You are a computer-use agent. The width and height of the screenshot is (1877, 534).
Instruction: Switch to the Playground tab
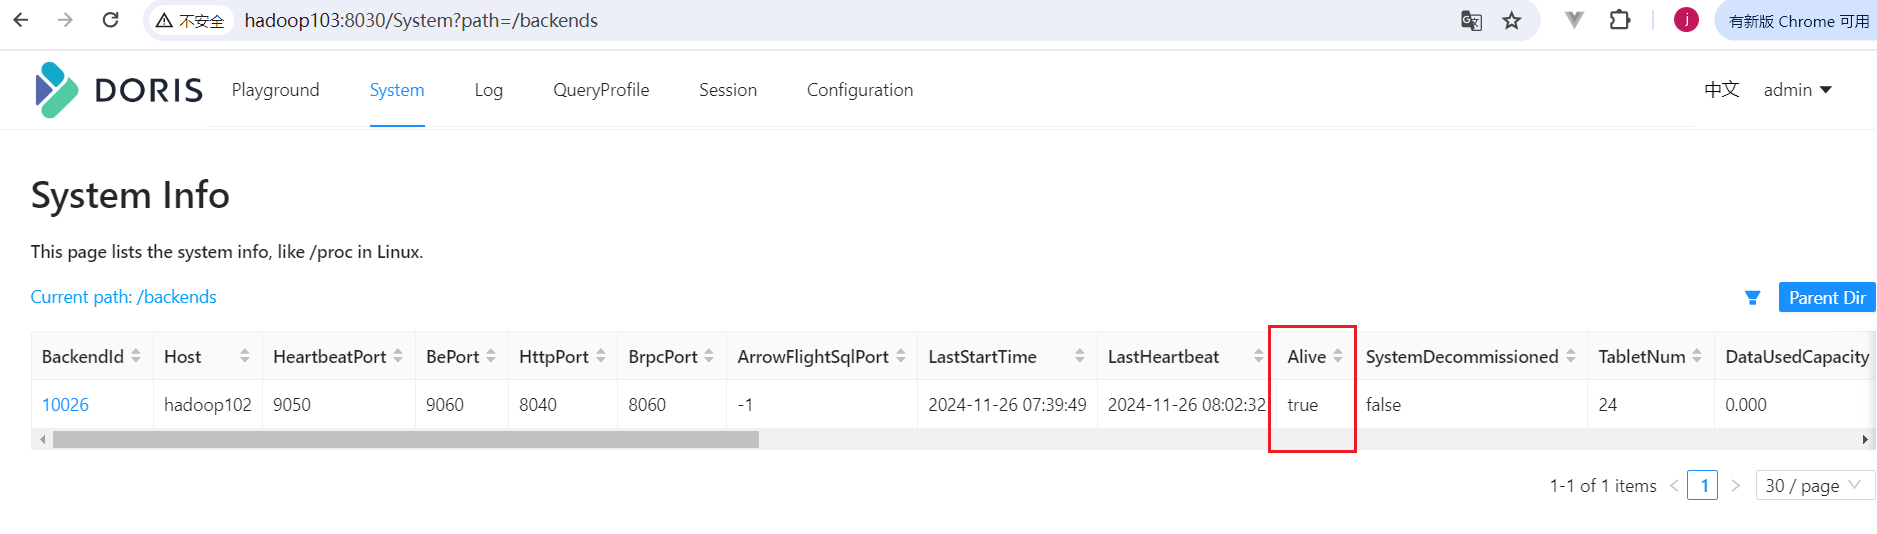(276, 90)
